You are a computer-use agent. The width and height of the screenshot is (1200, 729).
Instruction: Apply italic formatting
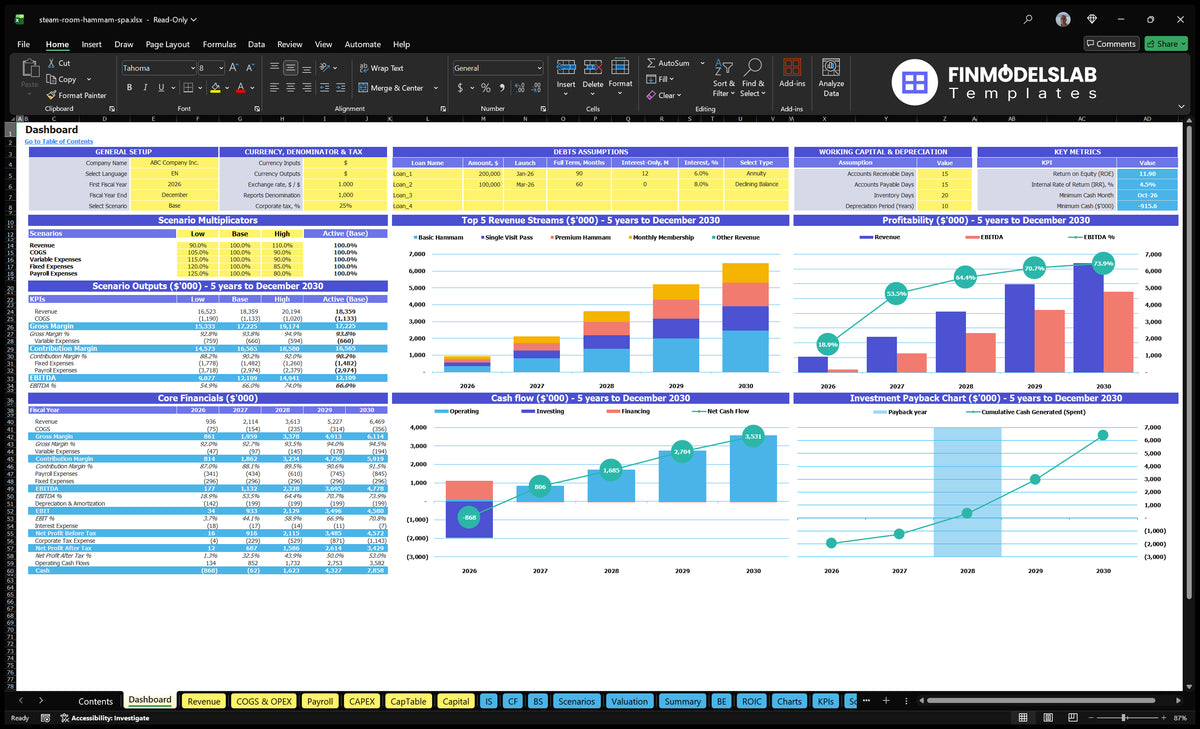click(145, 88)
